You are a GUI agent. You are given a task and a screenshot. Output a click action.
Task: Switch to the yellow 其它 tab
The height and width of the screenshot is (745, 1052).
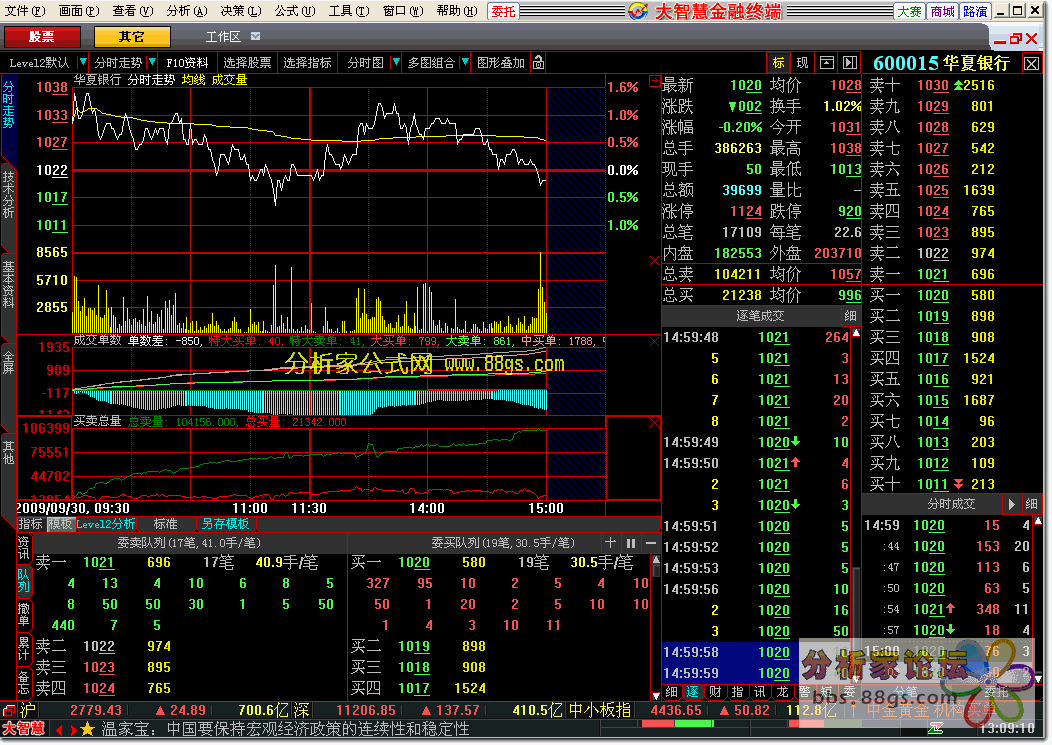coord(132,37)
